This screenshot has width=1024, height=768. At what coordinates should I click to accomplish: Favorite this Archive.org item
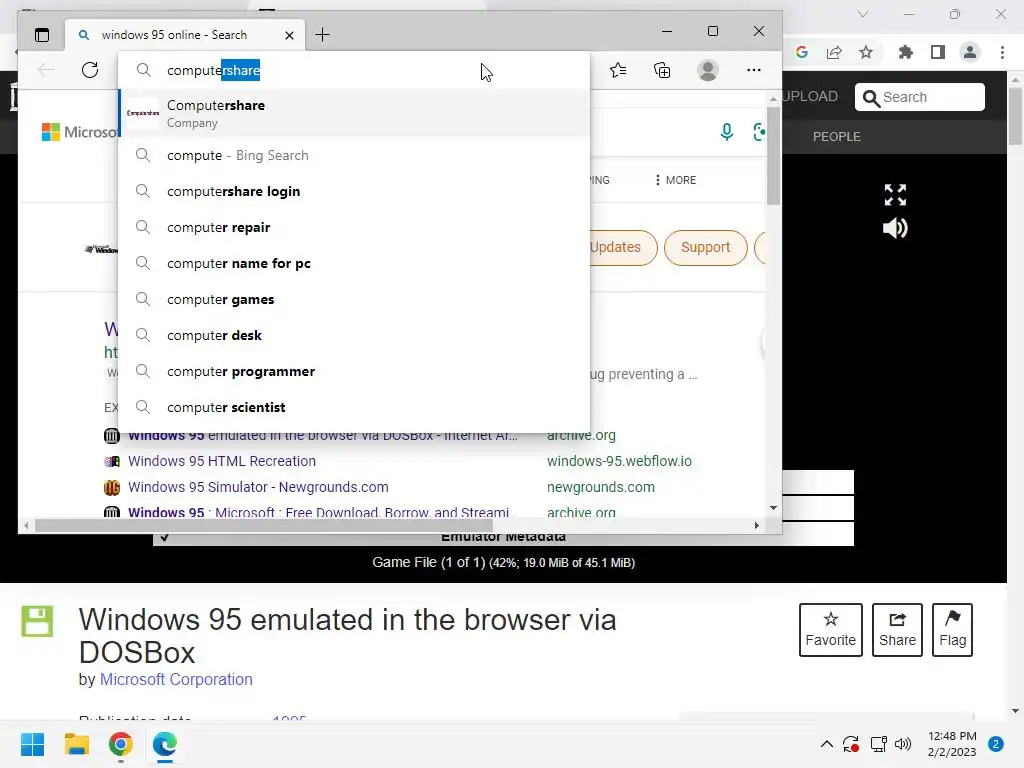[831, 630]
